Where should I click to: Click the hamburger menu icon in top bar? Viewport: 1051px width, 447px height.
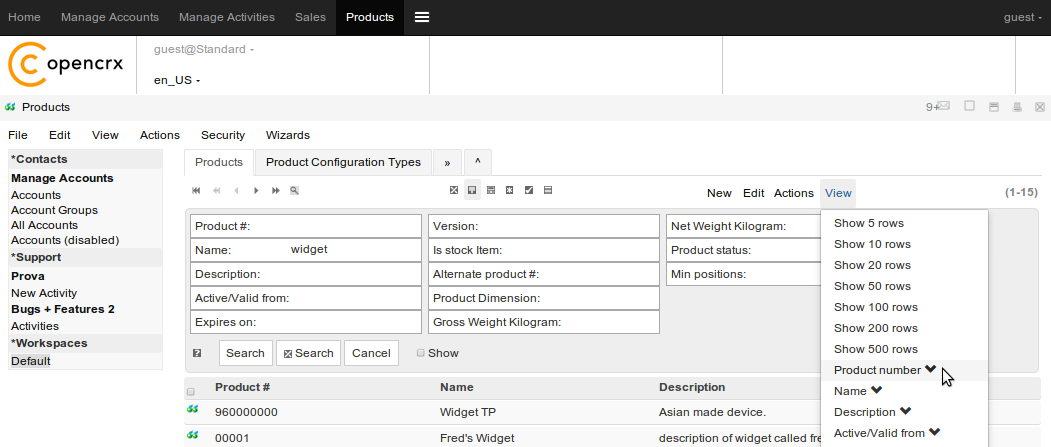coord(422,17)
